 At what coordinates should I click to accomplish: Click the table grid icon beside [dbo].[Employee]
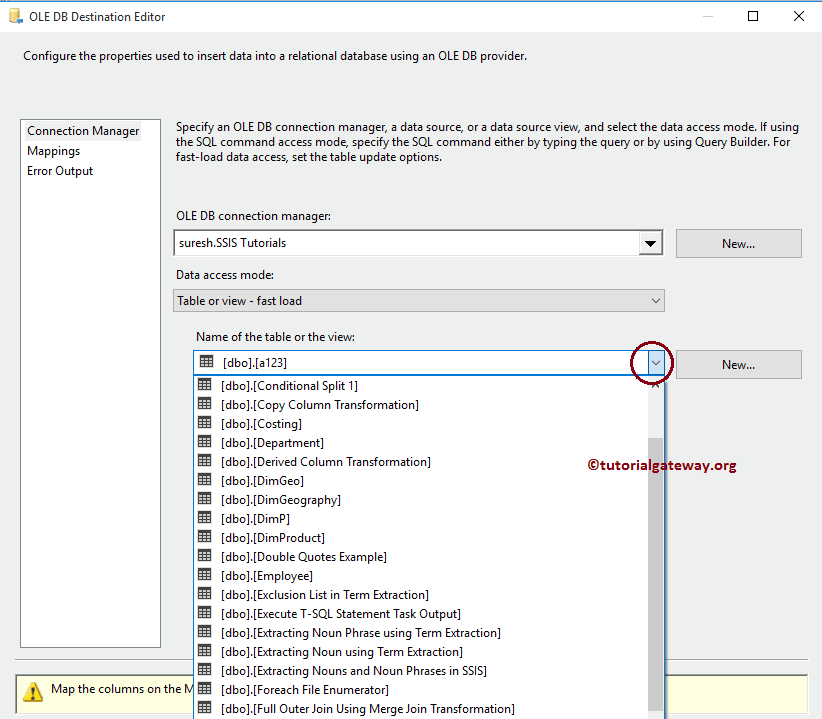pyautogui.click(x=207, y=576)
